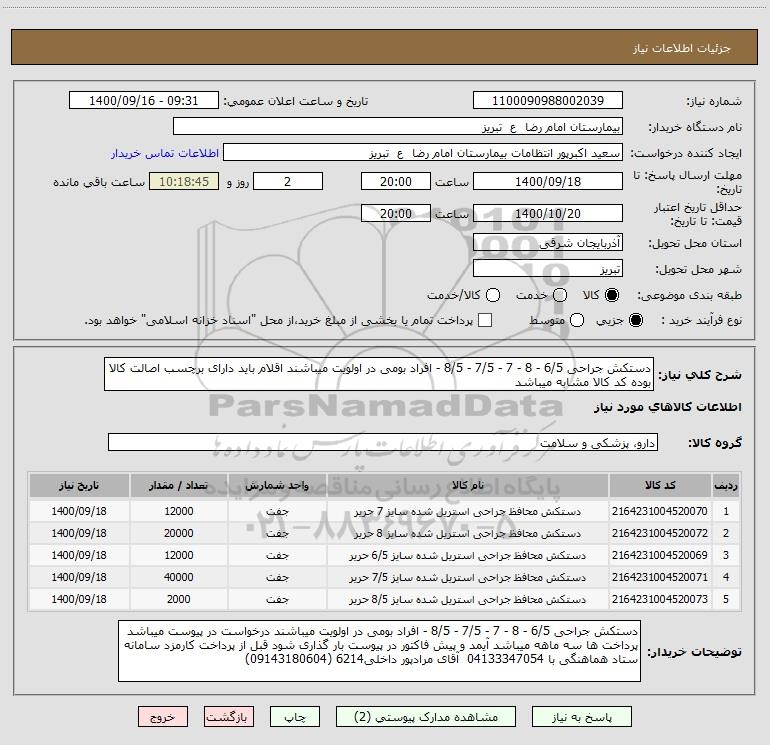
Task: Click the response deadline hour field 20:00
Action: 396,181
